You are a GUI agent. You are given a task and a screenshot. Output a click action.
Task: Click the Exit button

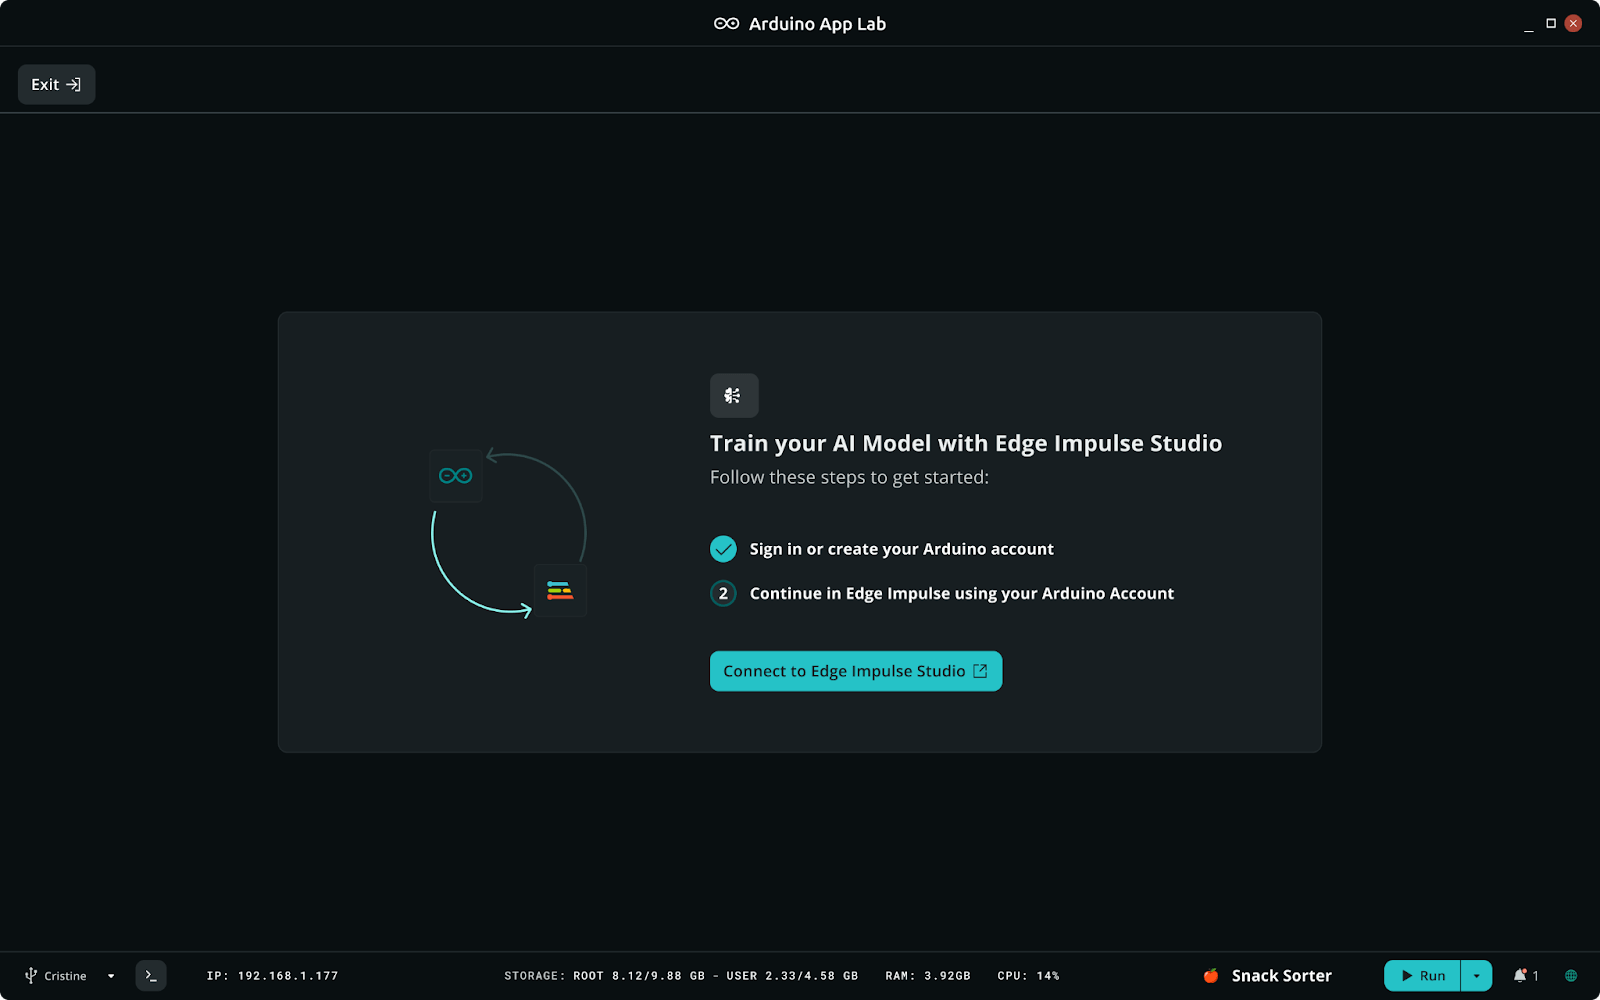tap(56, 85)
